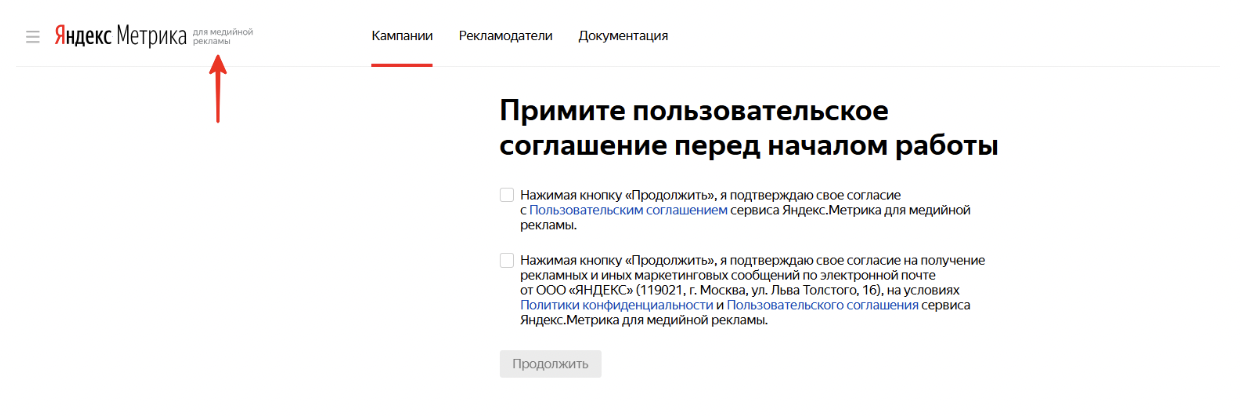Viewport: 1240px width, 416px height.
Task: Tick the marketing emails consent checkbox
Action: [507, 260]
